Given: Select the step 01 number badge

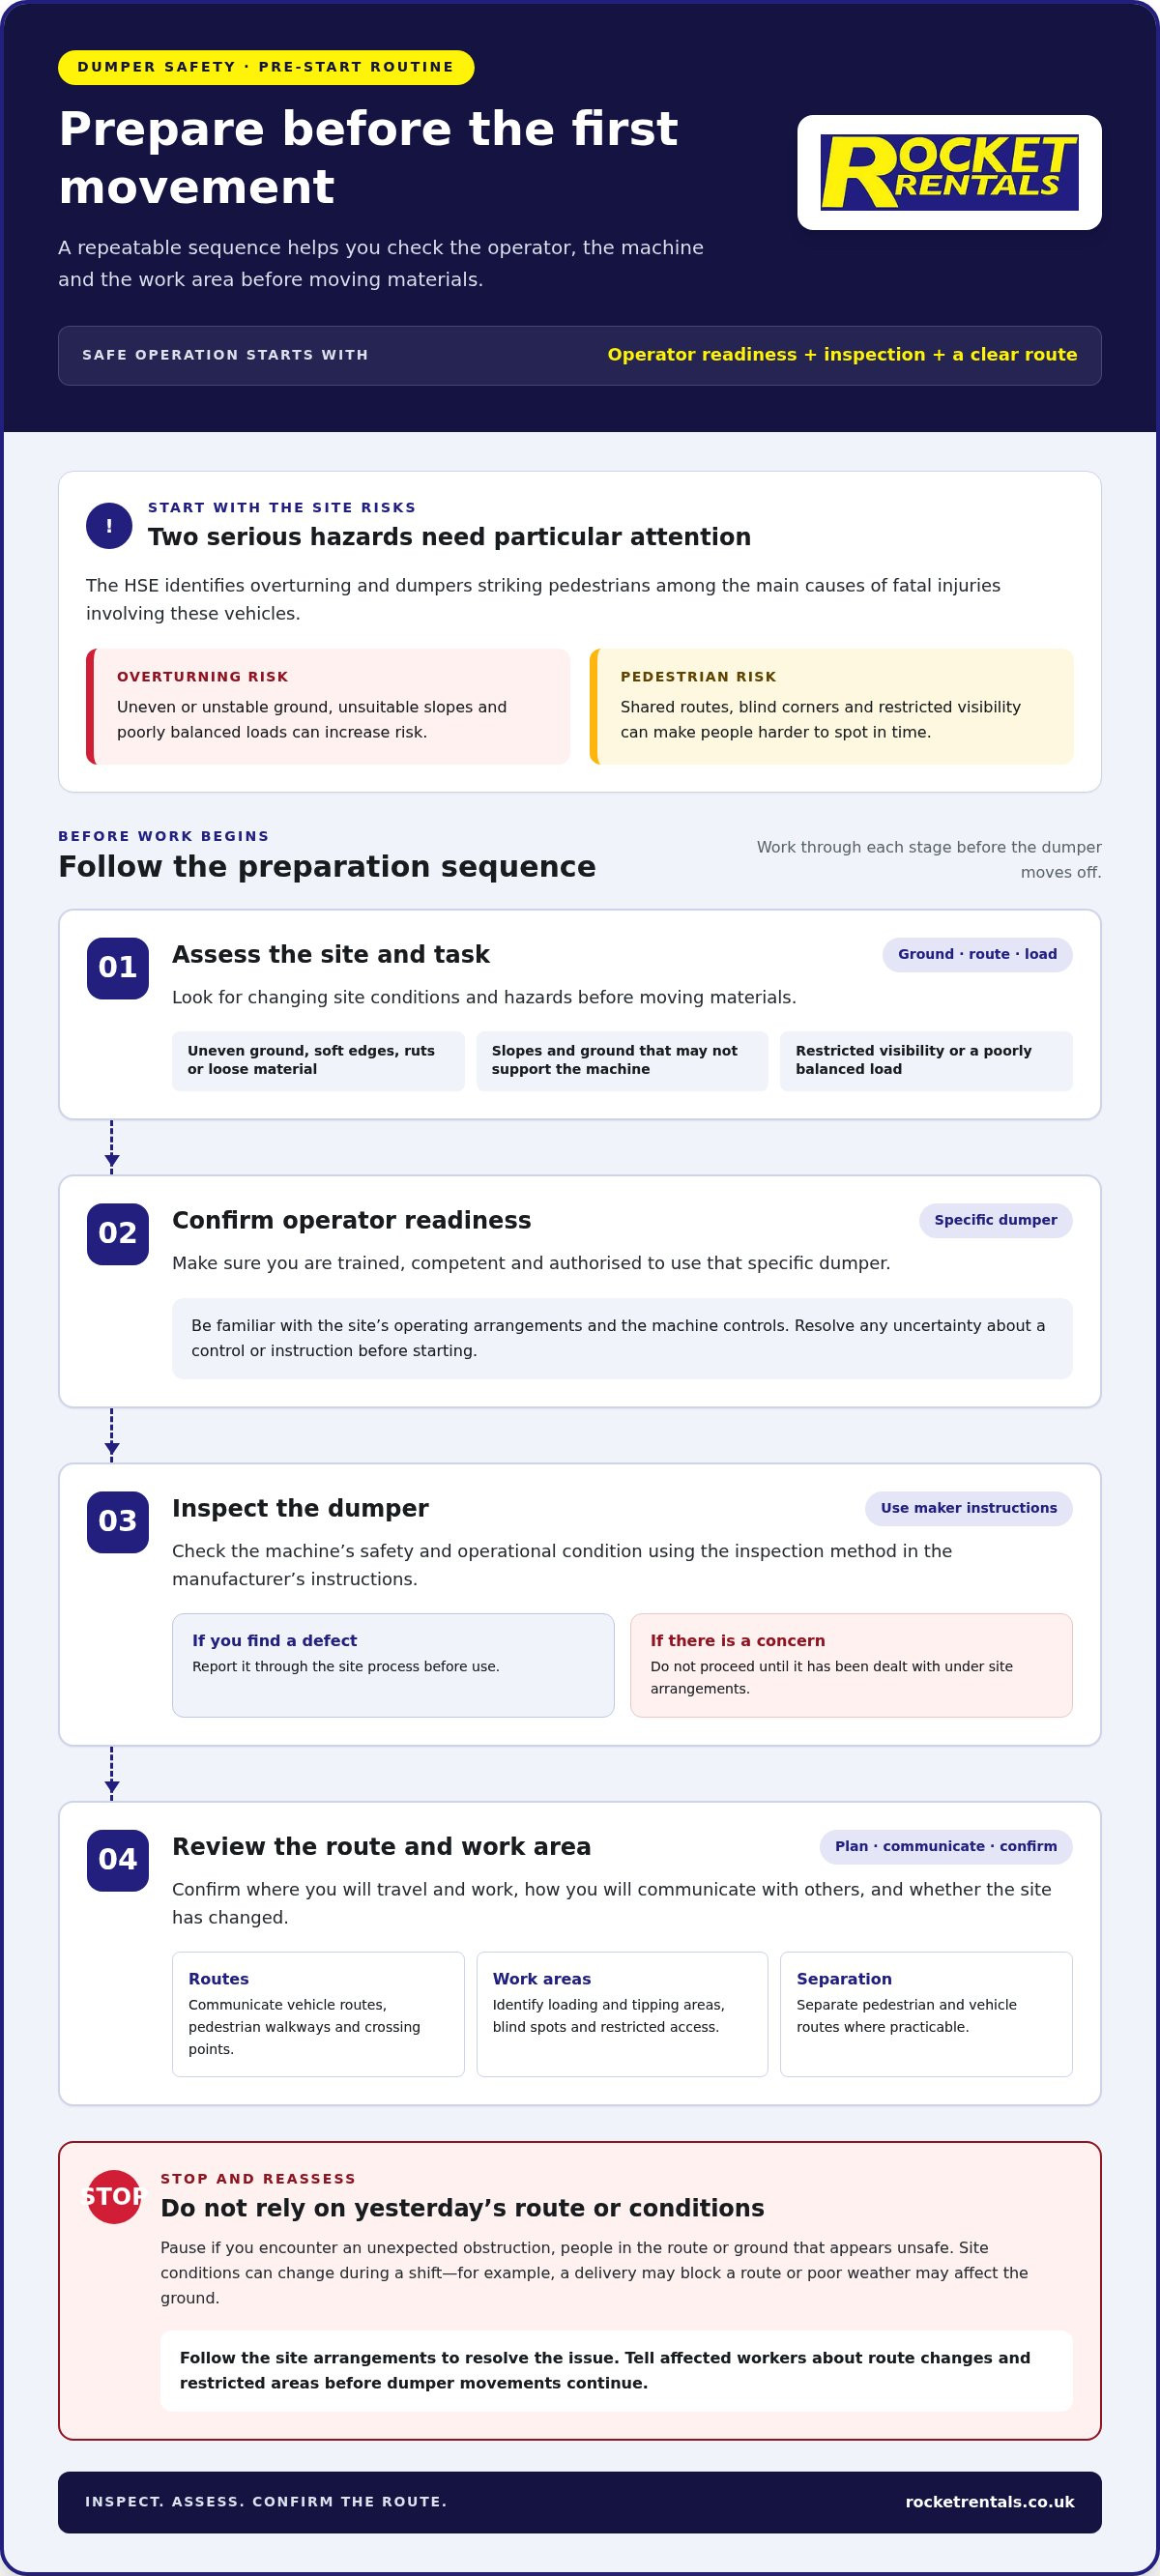Looking at the screenshot, I should tap(118, 968).
